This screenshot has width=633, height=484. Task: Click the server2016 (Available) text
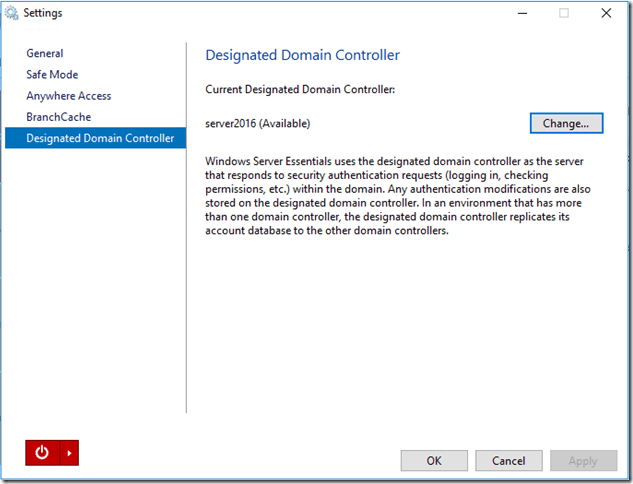point(258,123)
